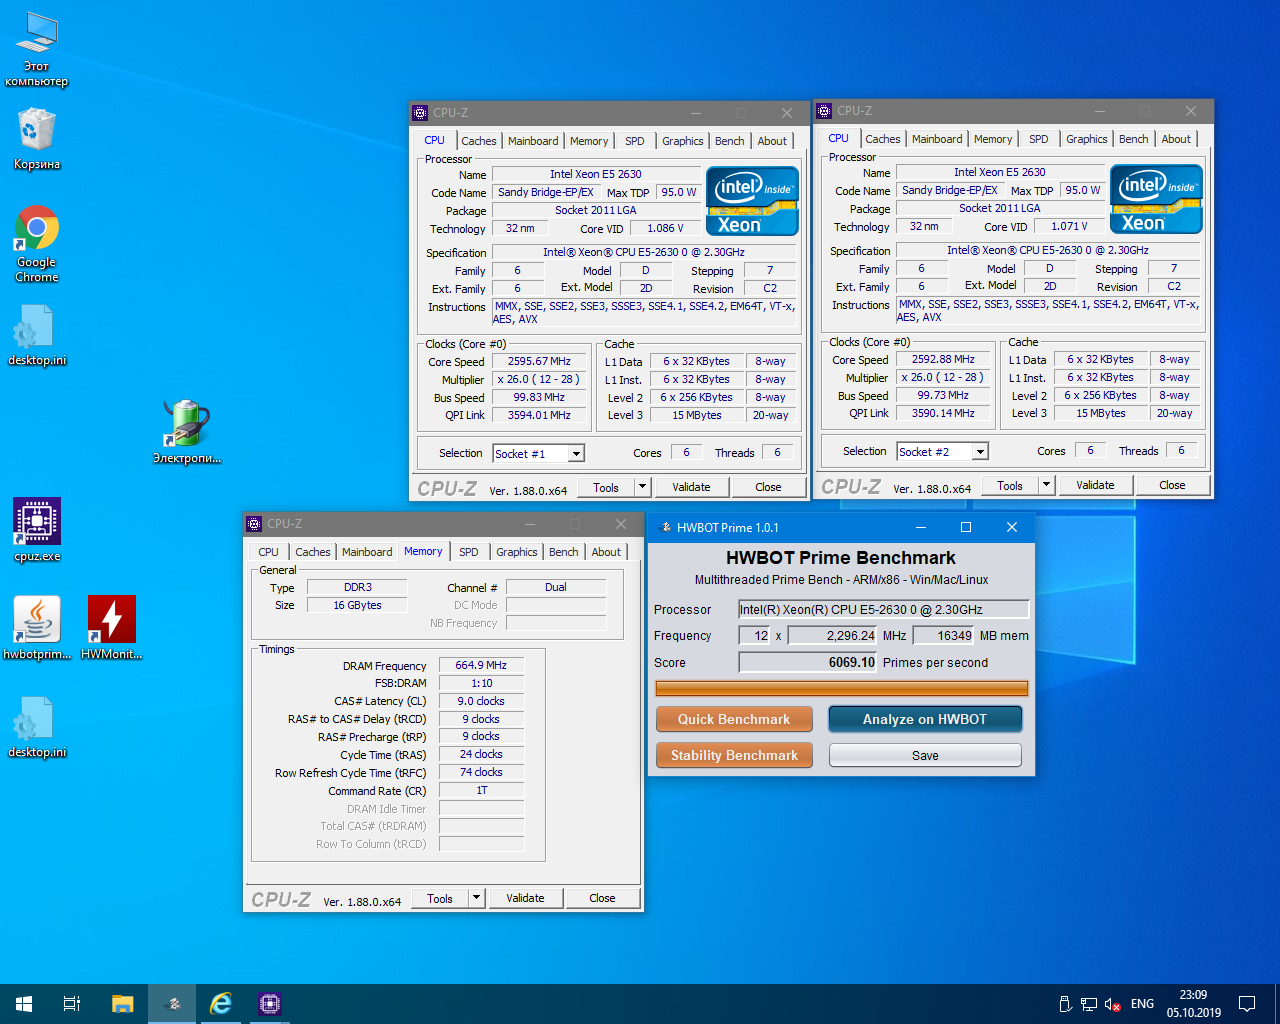This screenshot has height=1024, width=1280.
Task: Open the Bench tab in Socket #2 CPU-Z window
Action: pos(1133,139)
